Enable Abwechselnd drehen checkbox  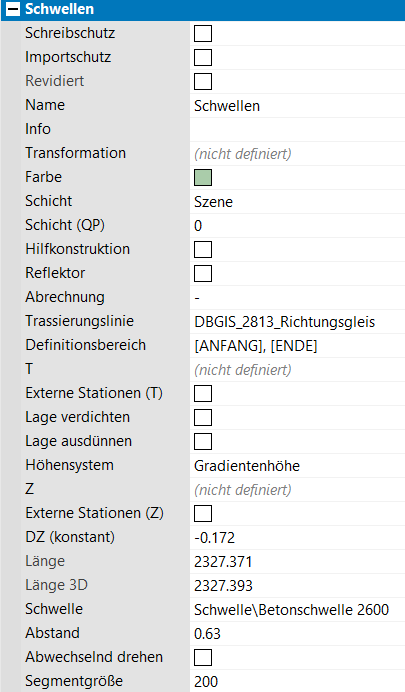click(x=203, y=657)
